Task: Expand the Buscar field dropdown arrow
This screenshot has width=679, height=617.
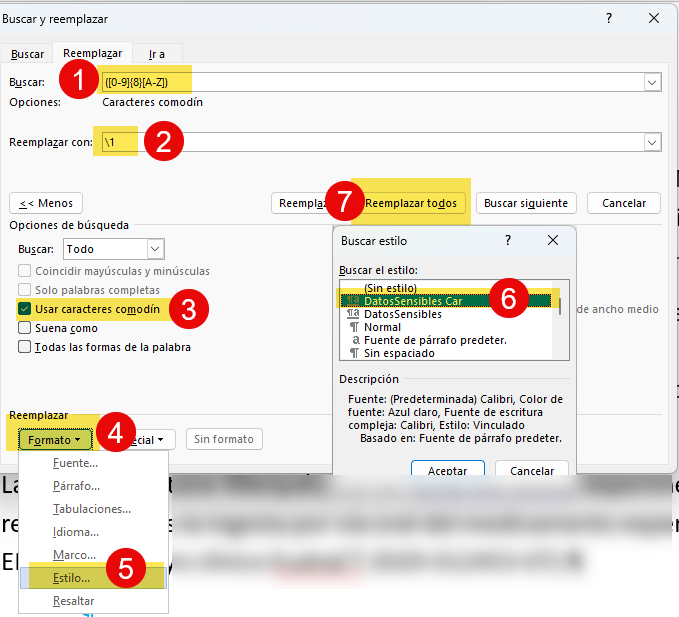Action: click(x=652, y=83)
